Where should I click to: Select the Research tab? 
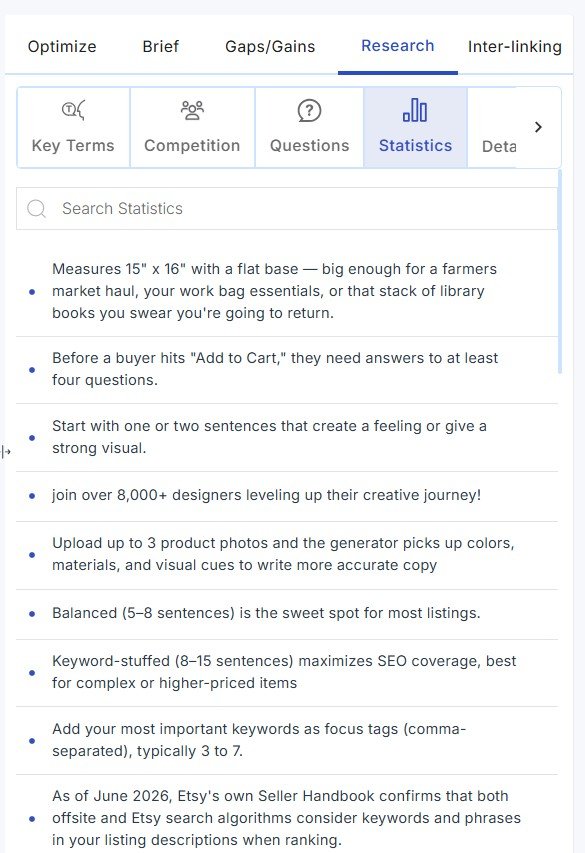(x=398, y=46)
